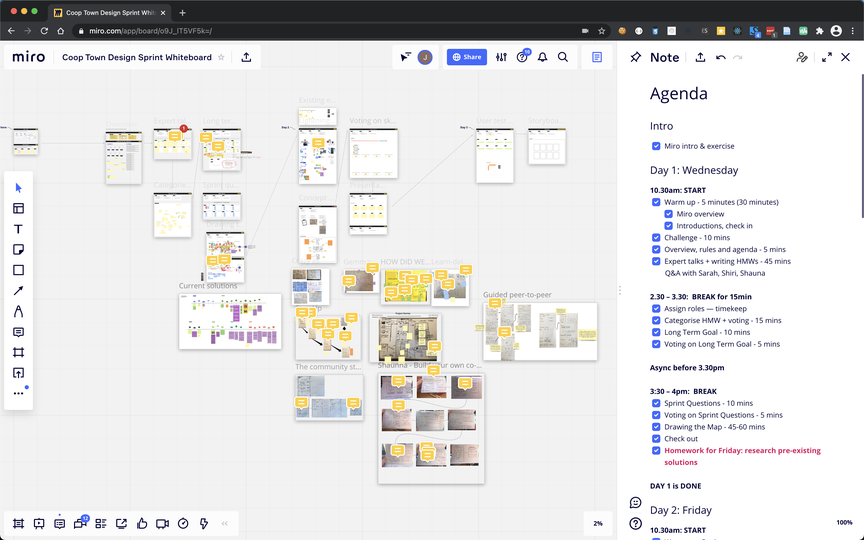
Task: Toggle Homework for Friday checkbox
Action: pos(656,451)
